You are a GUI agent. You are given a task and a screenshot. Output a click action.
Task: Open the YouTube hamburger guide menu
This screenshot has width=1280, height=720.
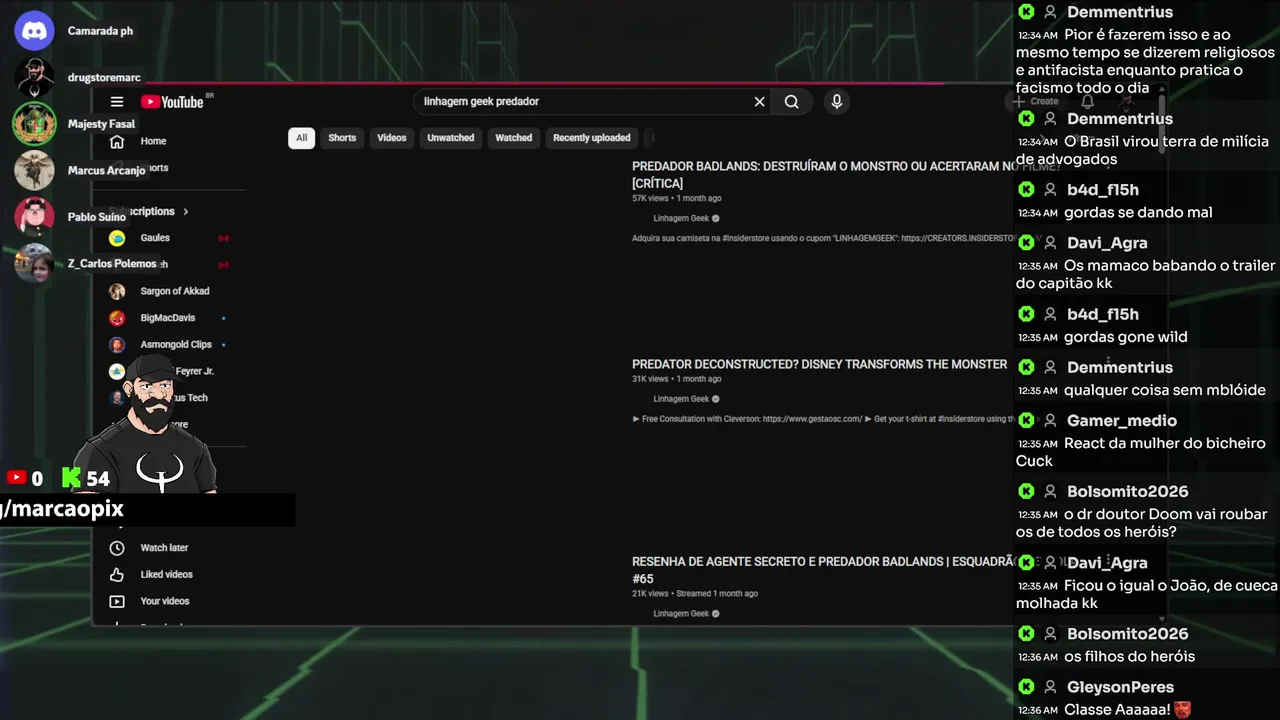pos(117,102)
